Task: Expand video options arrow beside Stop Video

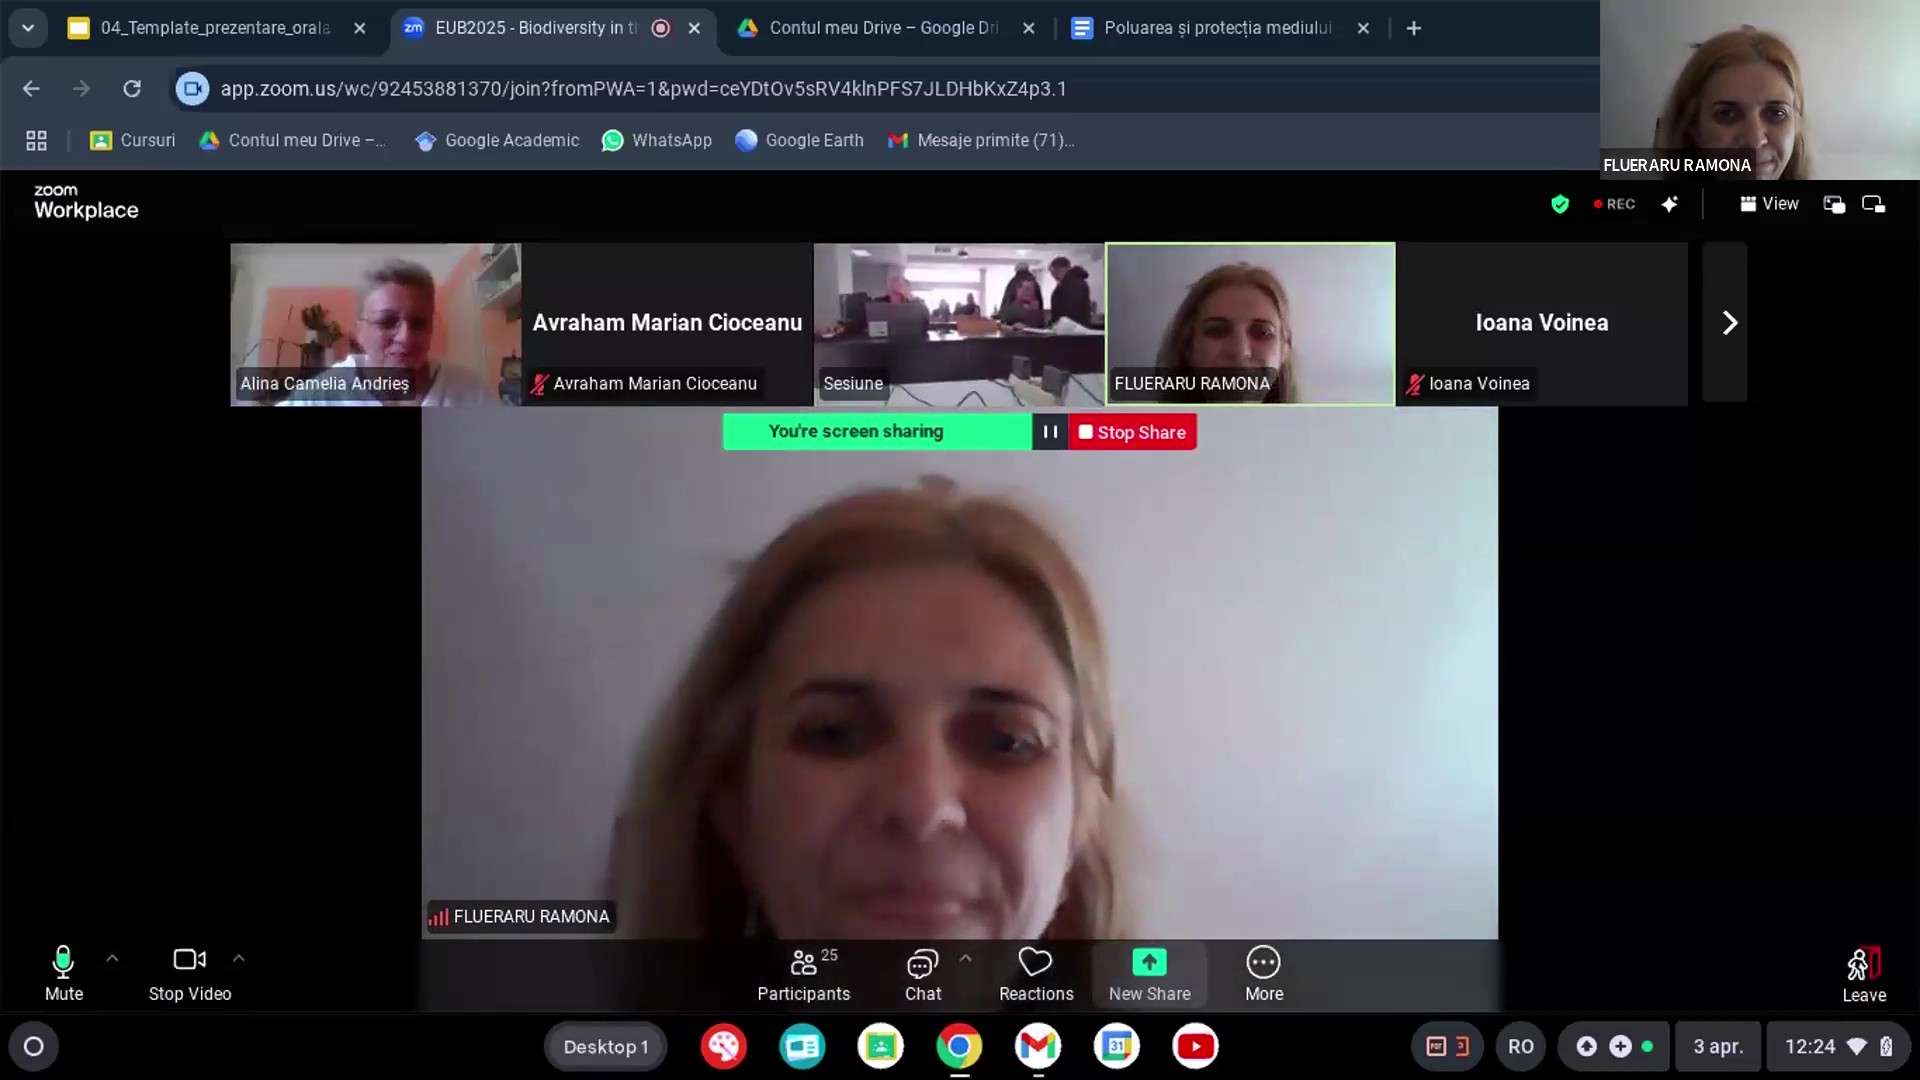Action: pos(238,958)
